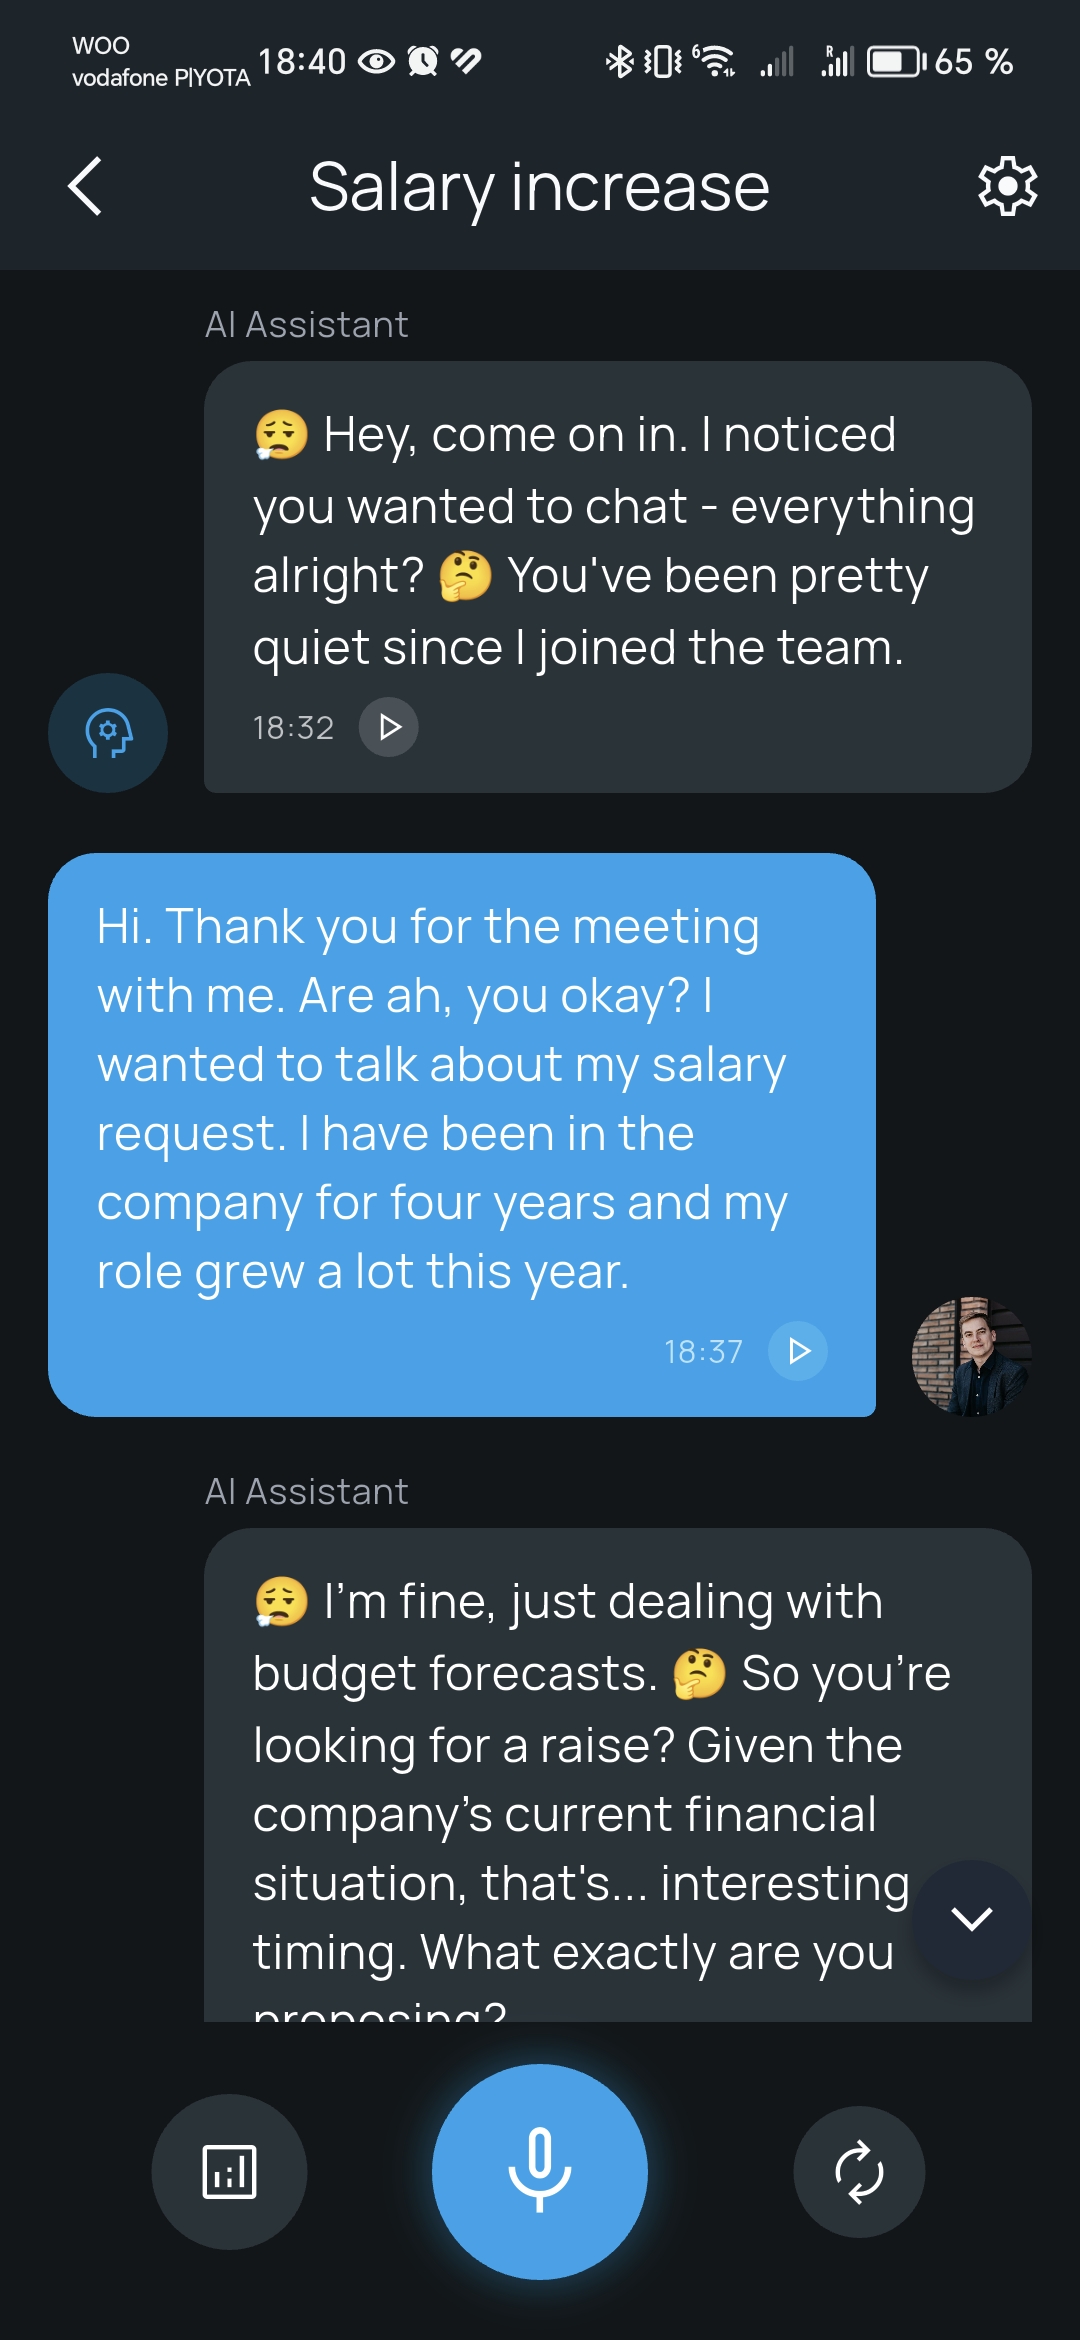Screen dimensions: 1080x2340
Task: Play audio of the 18:32 message
Action: pyautogui.click(x=389, y=727)
